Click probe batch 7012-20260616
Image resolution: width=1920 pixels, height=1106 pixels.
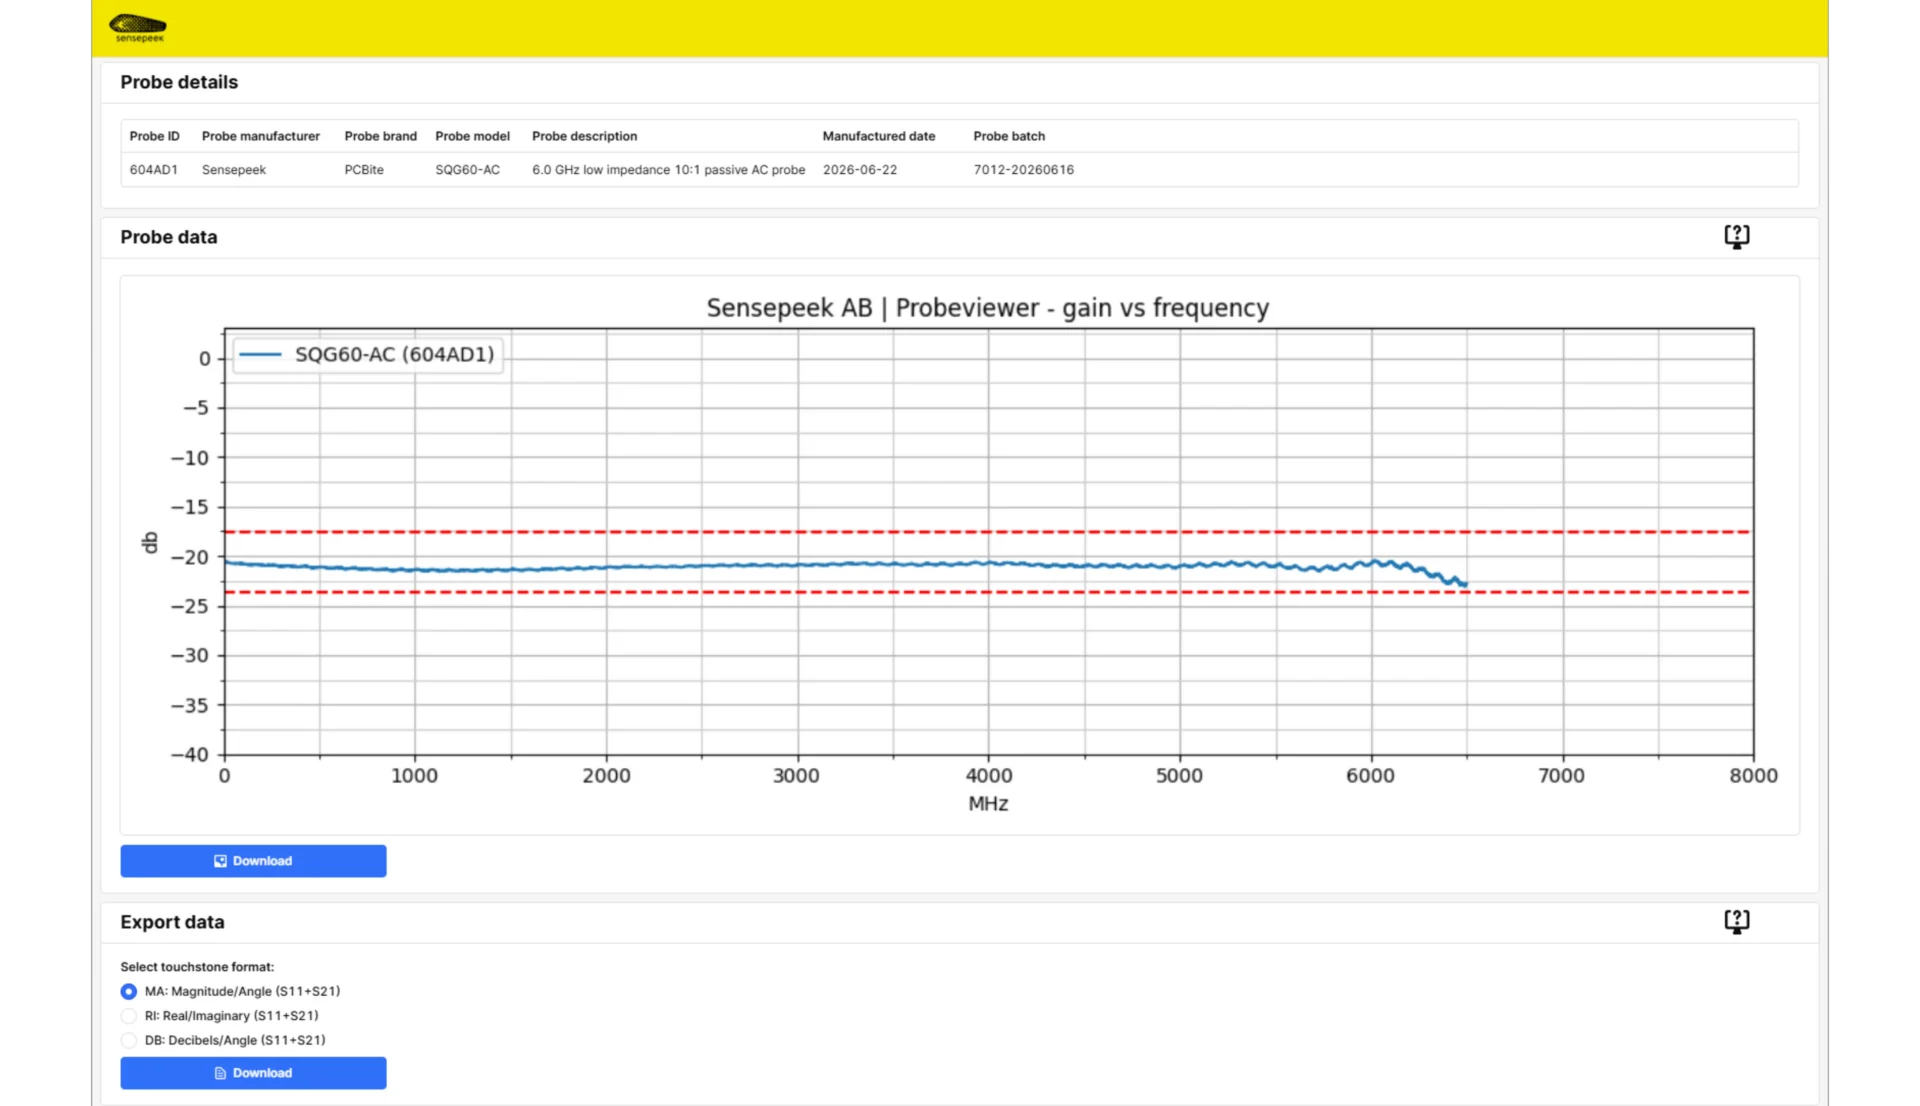tap(1023, 170)
